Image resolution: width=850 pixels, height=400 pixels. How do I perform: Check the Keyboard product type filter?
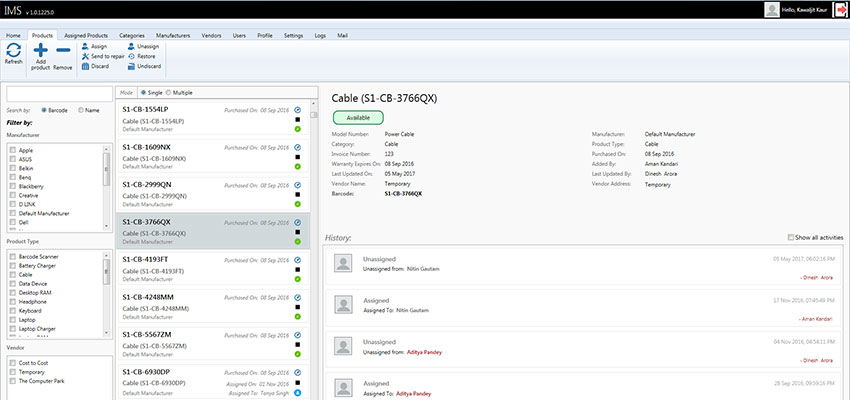pos(12,311)
